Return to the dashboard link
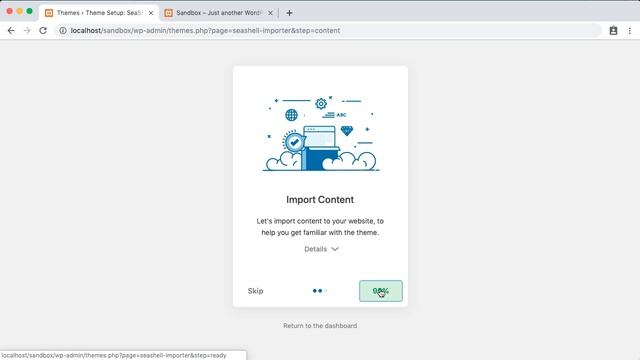Screen dimensions: 640x360 tap(320, 326)
